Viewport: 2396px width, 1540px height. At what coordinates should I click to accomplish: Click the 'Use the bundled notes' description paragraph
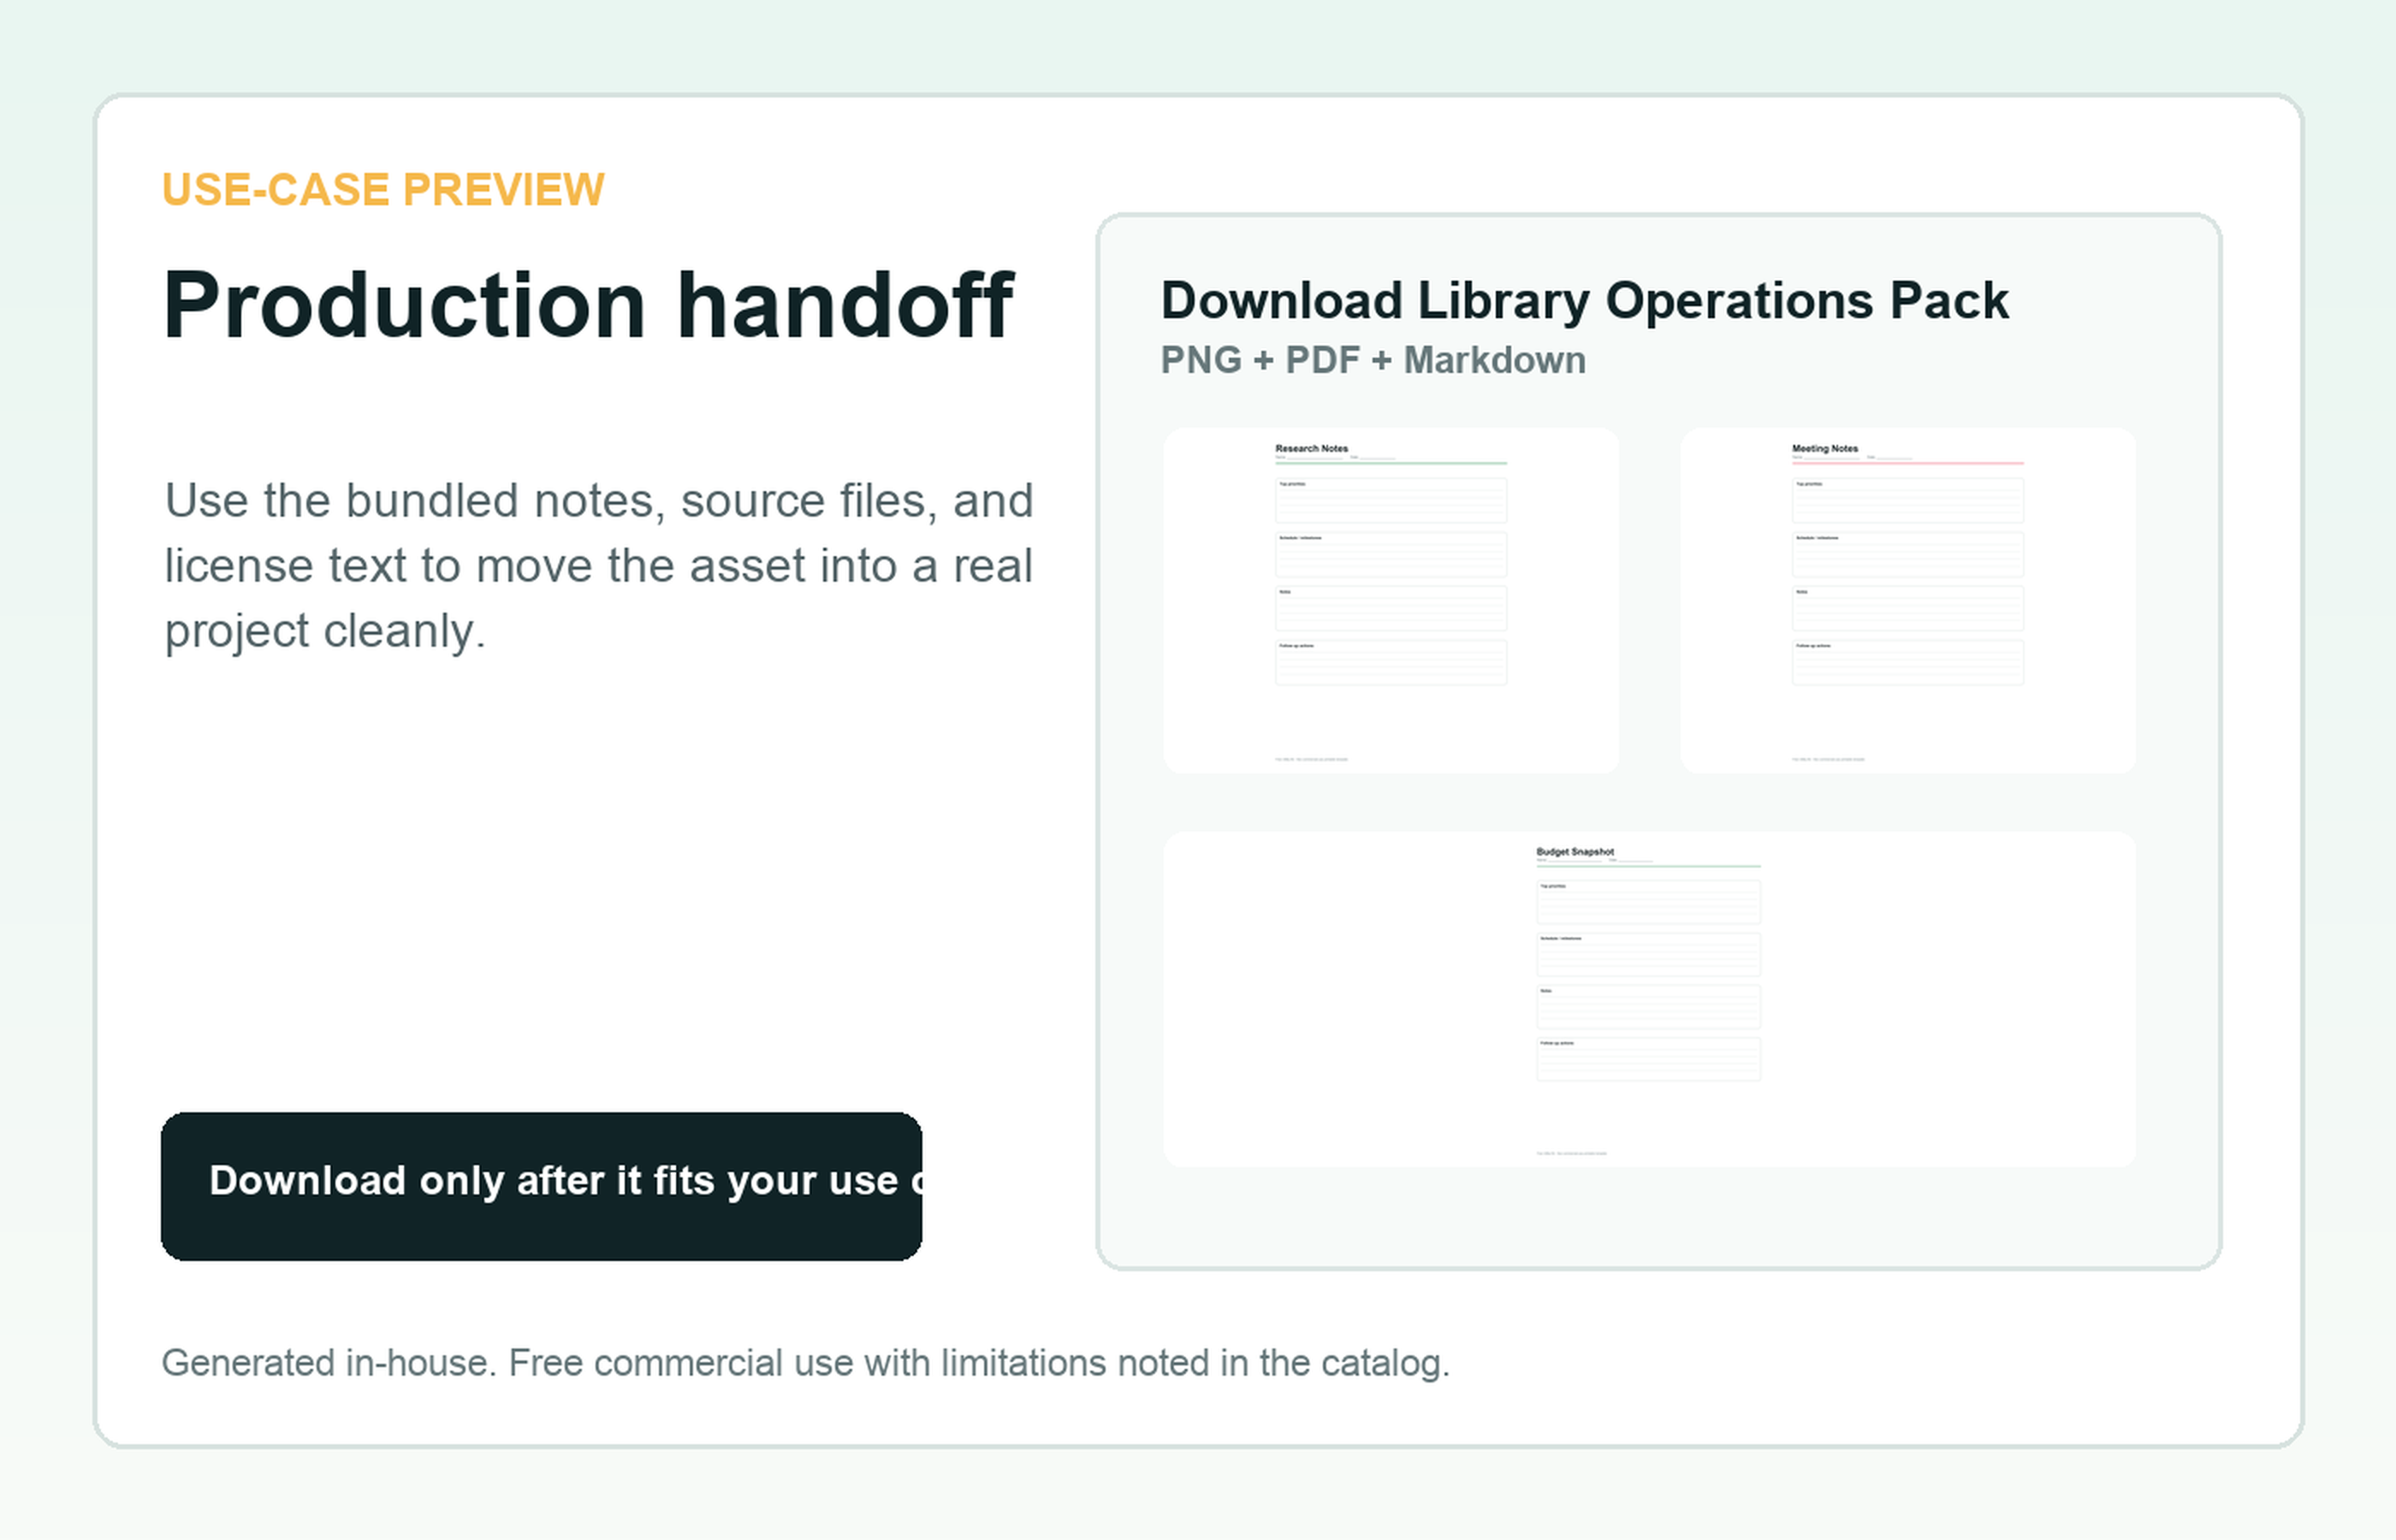click(599, 566)
